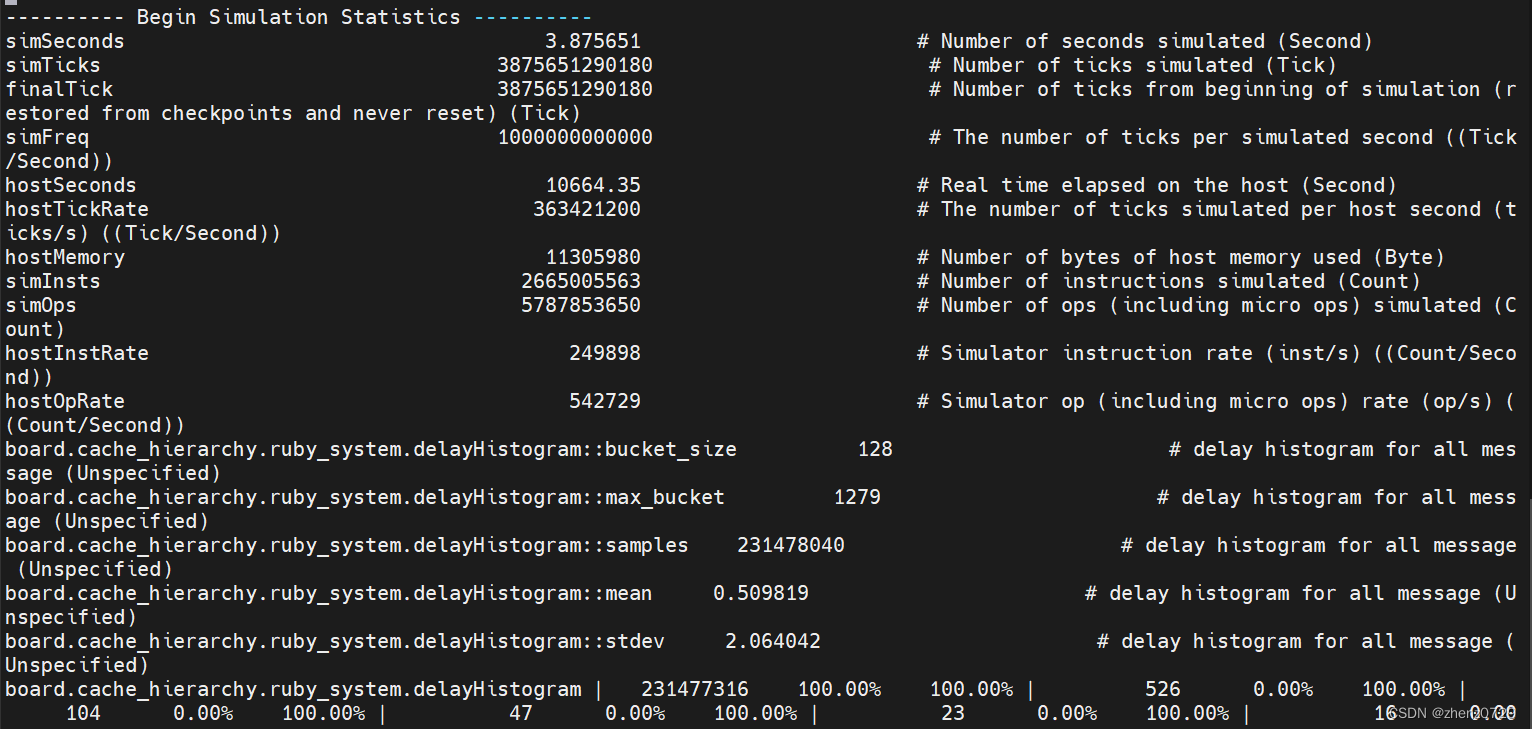Select the simSeconds stat name
Image resolution: width=1532 pixels, height=729 pixels.
(65, 41)
